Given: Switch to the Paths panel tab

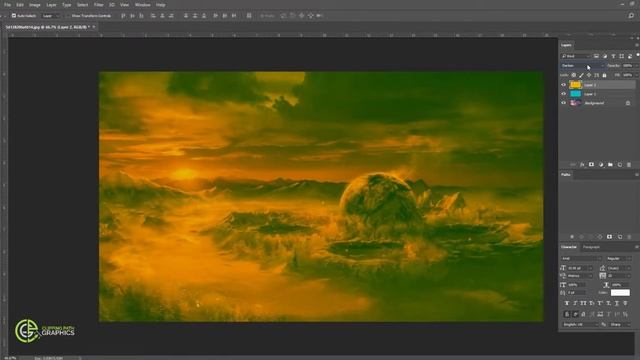Looking at the screenshot, I should 566,175.
